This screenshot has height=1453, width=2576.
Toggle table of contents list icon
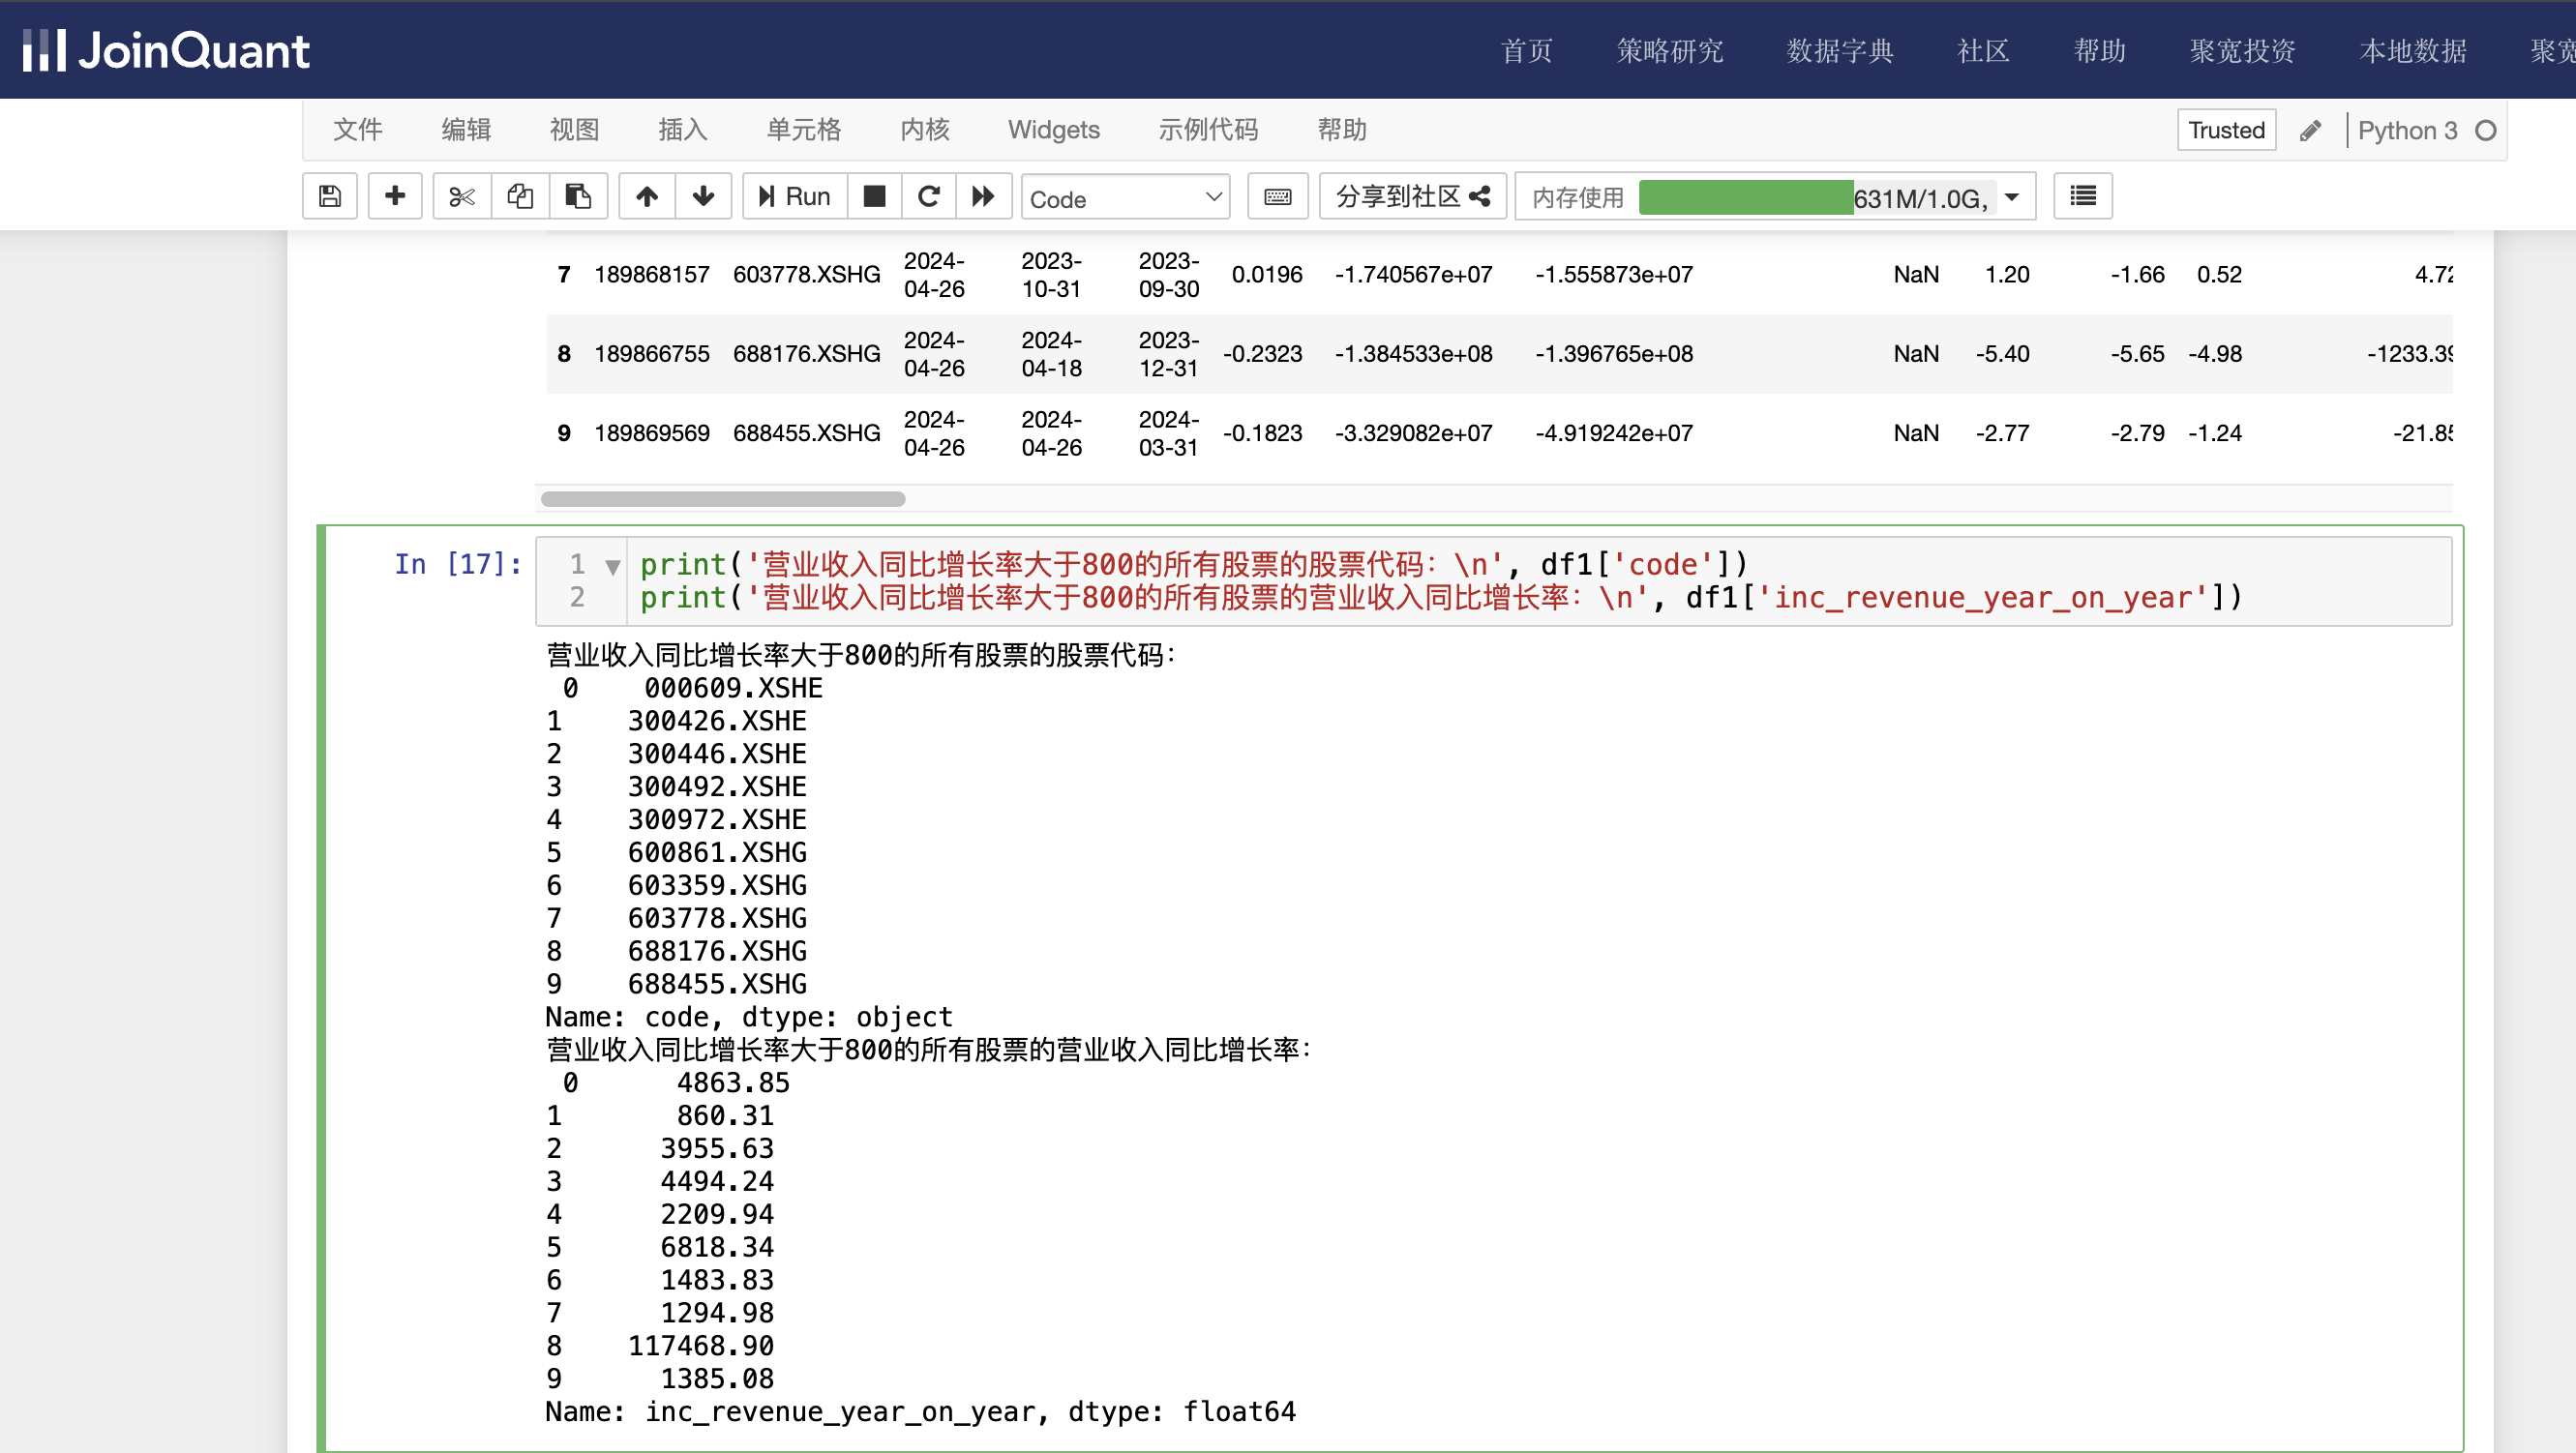pyautogui.click(x=2082, y=196)
